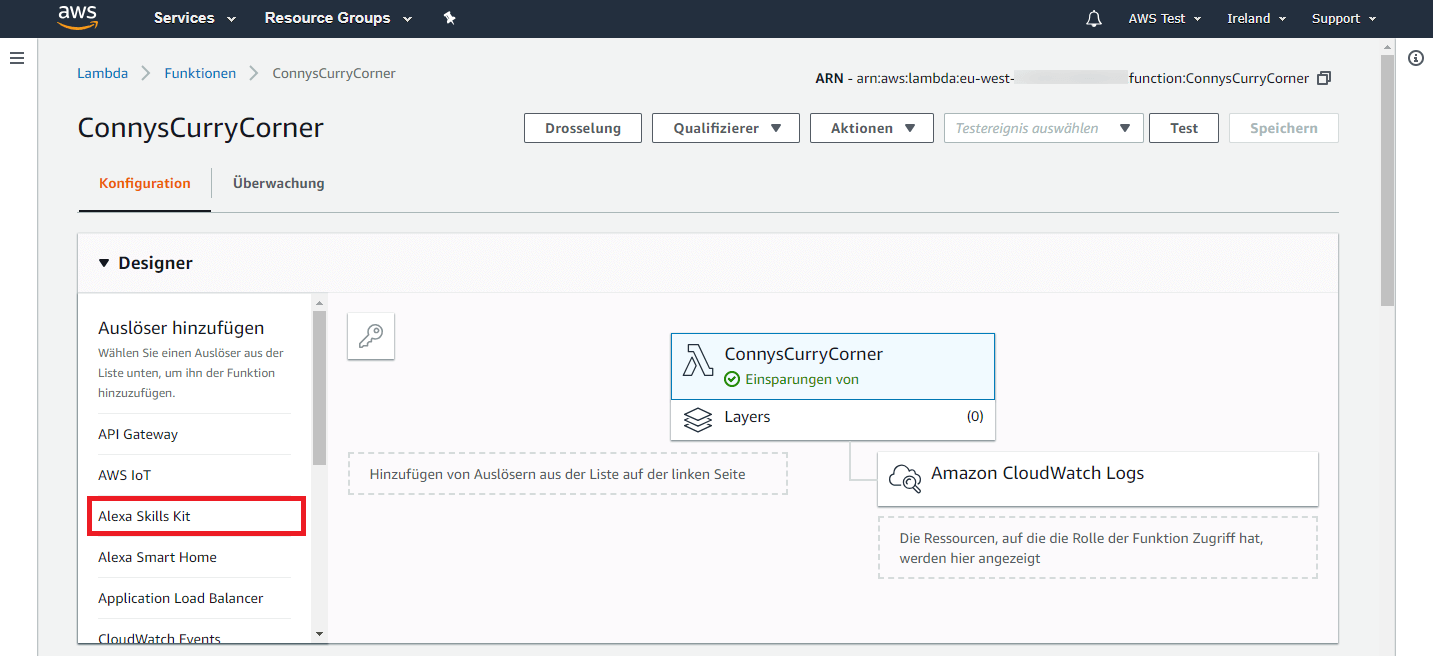Go to Funktionen breadcrumb link
Screen dimensions: 1433x656
(200, 73)
